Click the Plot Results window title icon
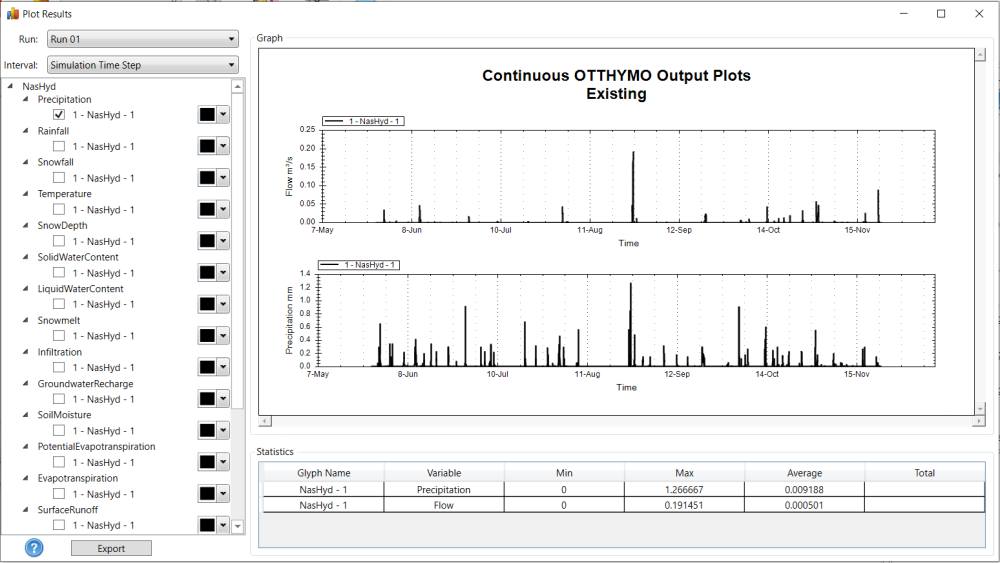Viewport: 1000px width, 563px height. point(13,13)
